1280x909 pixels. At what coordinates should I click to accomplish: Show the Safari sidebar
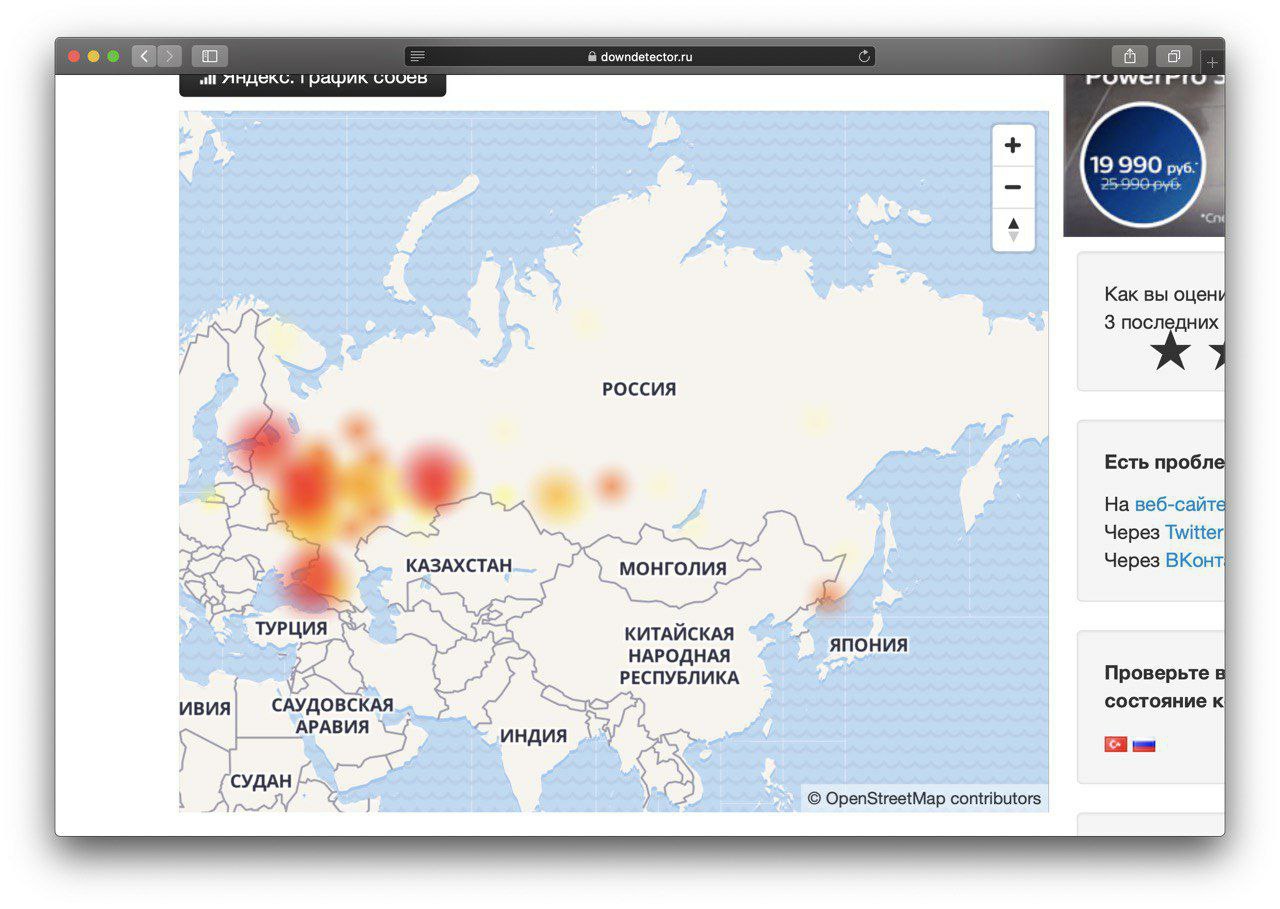pyautogui.click(x=210, y=56)
